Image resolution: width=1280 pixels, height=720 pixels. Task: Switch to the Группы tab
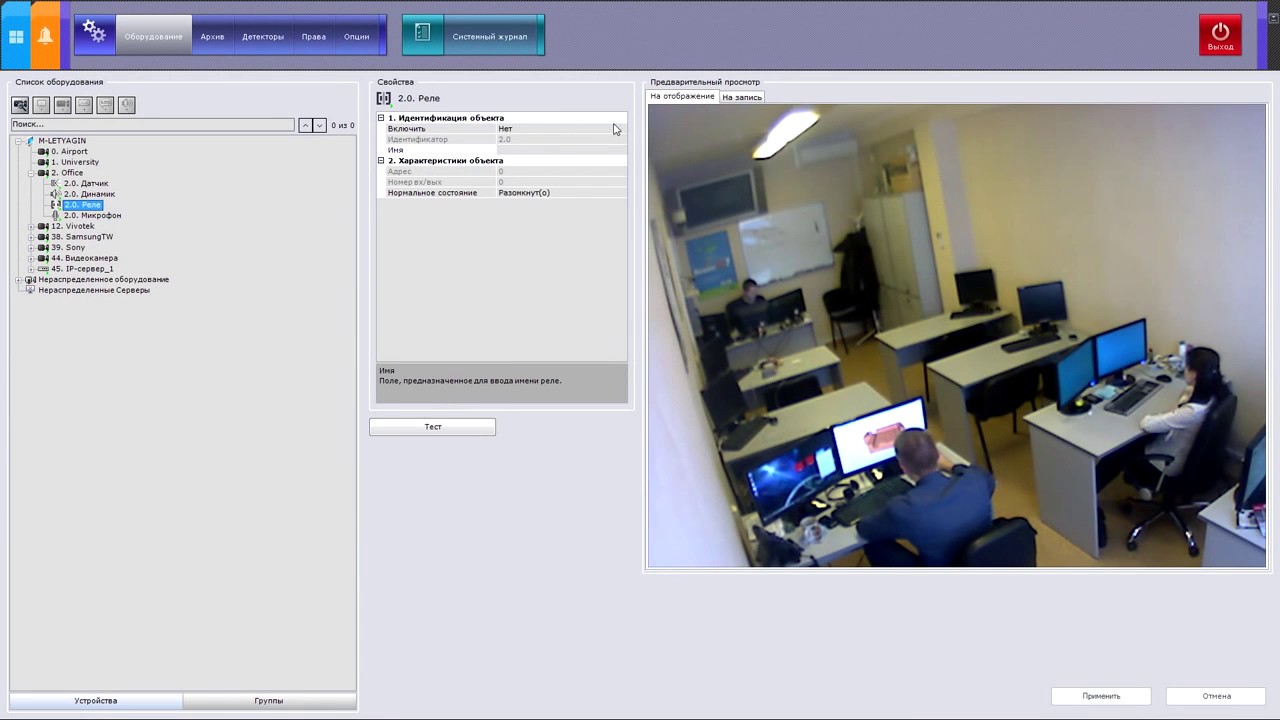[269, 701]
